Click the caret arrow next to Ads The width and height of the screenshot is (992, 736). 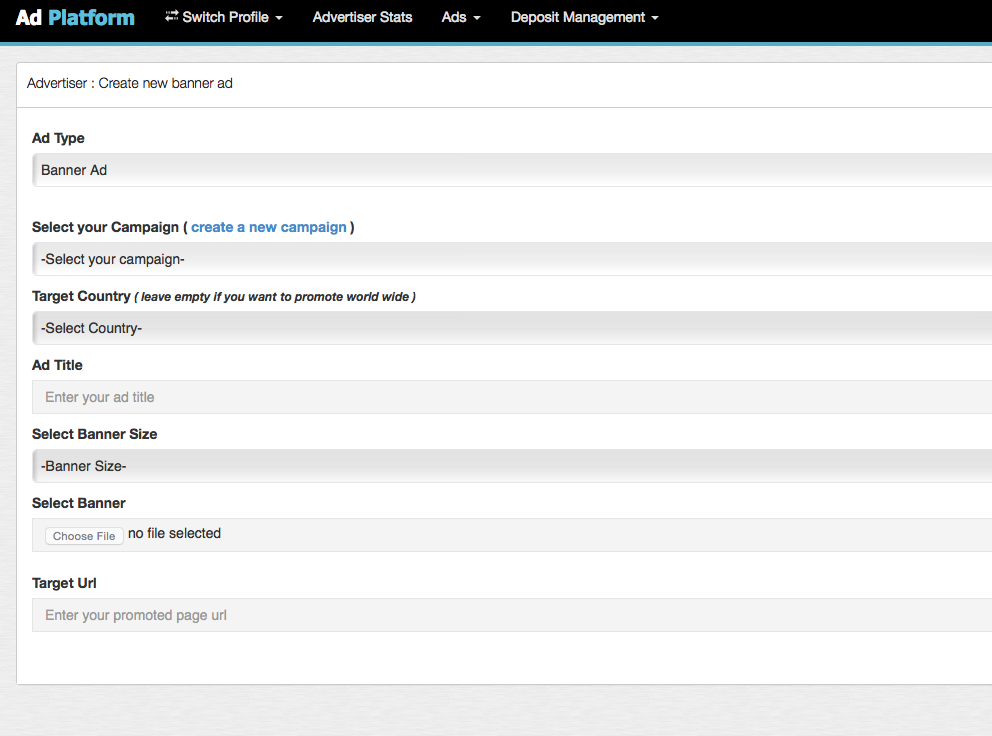477,19
